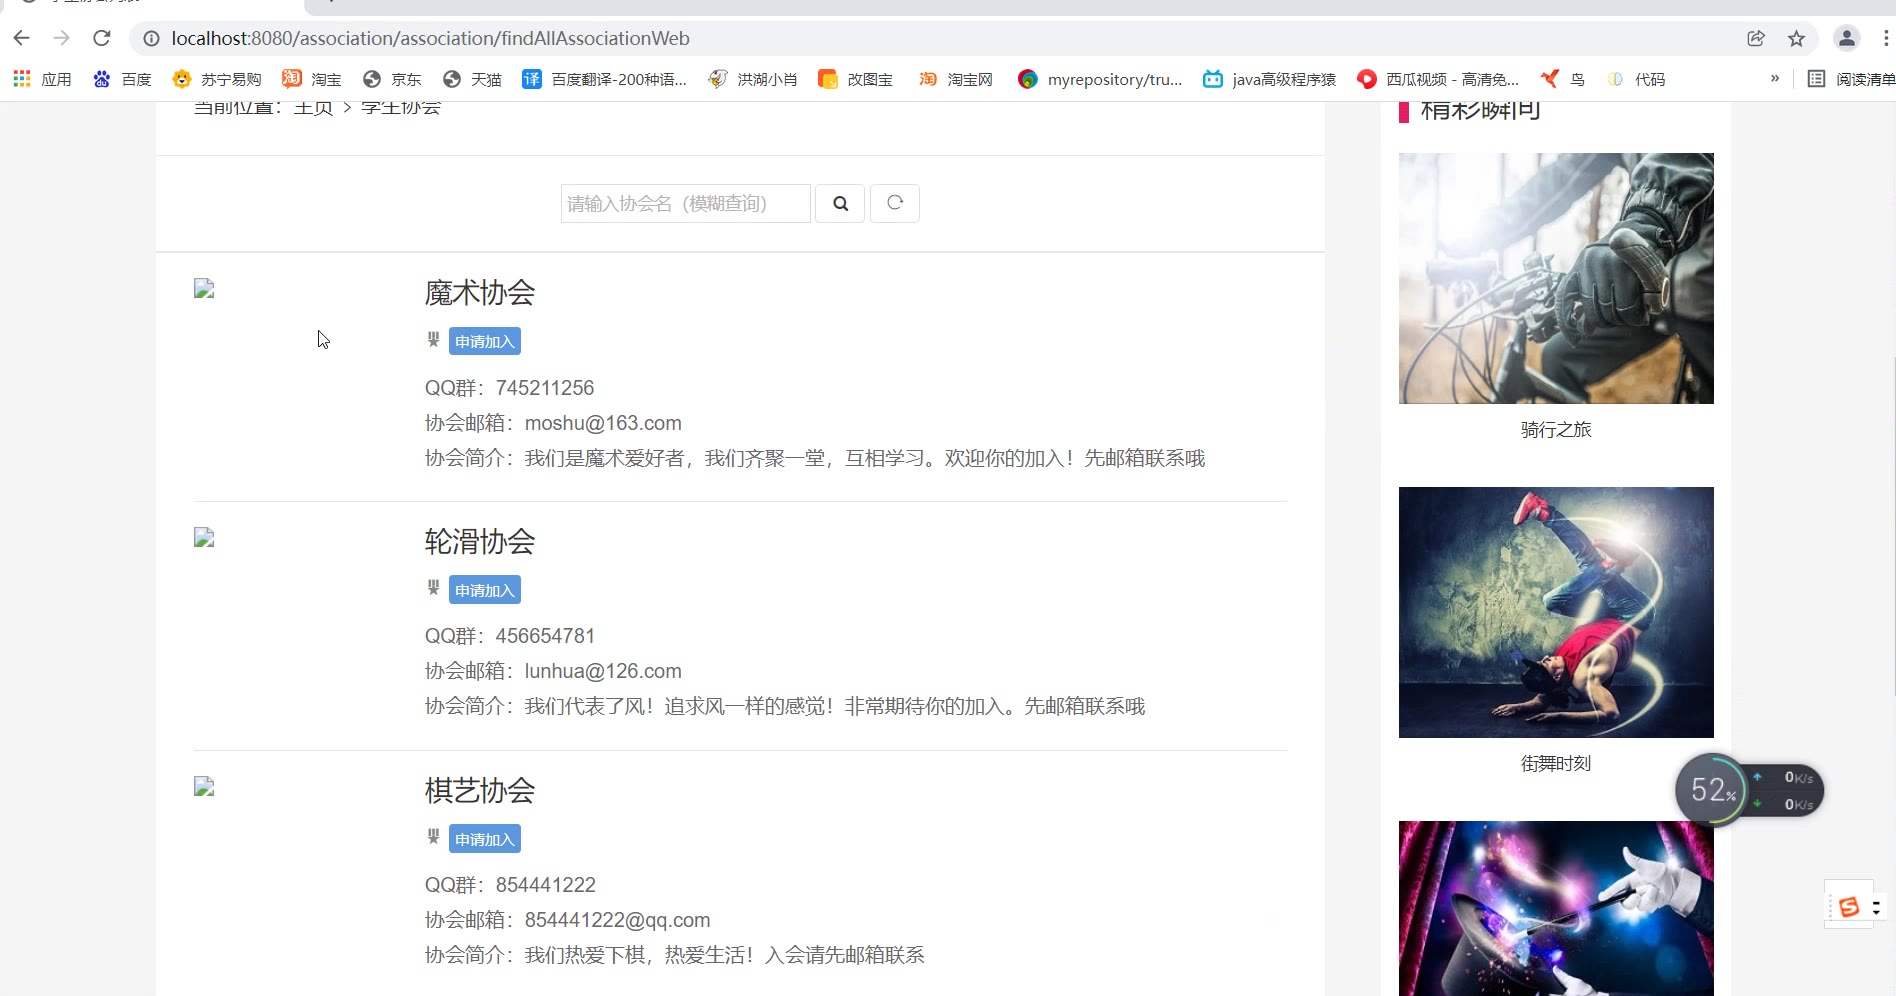
Task: Click the broken image of 棋艺协会
Action: [x=204, y=787]
